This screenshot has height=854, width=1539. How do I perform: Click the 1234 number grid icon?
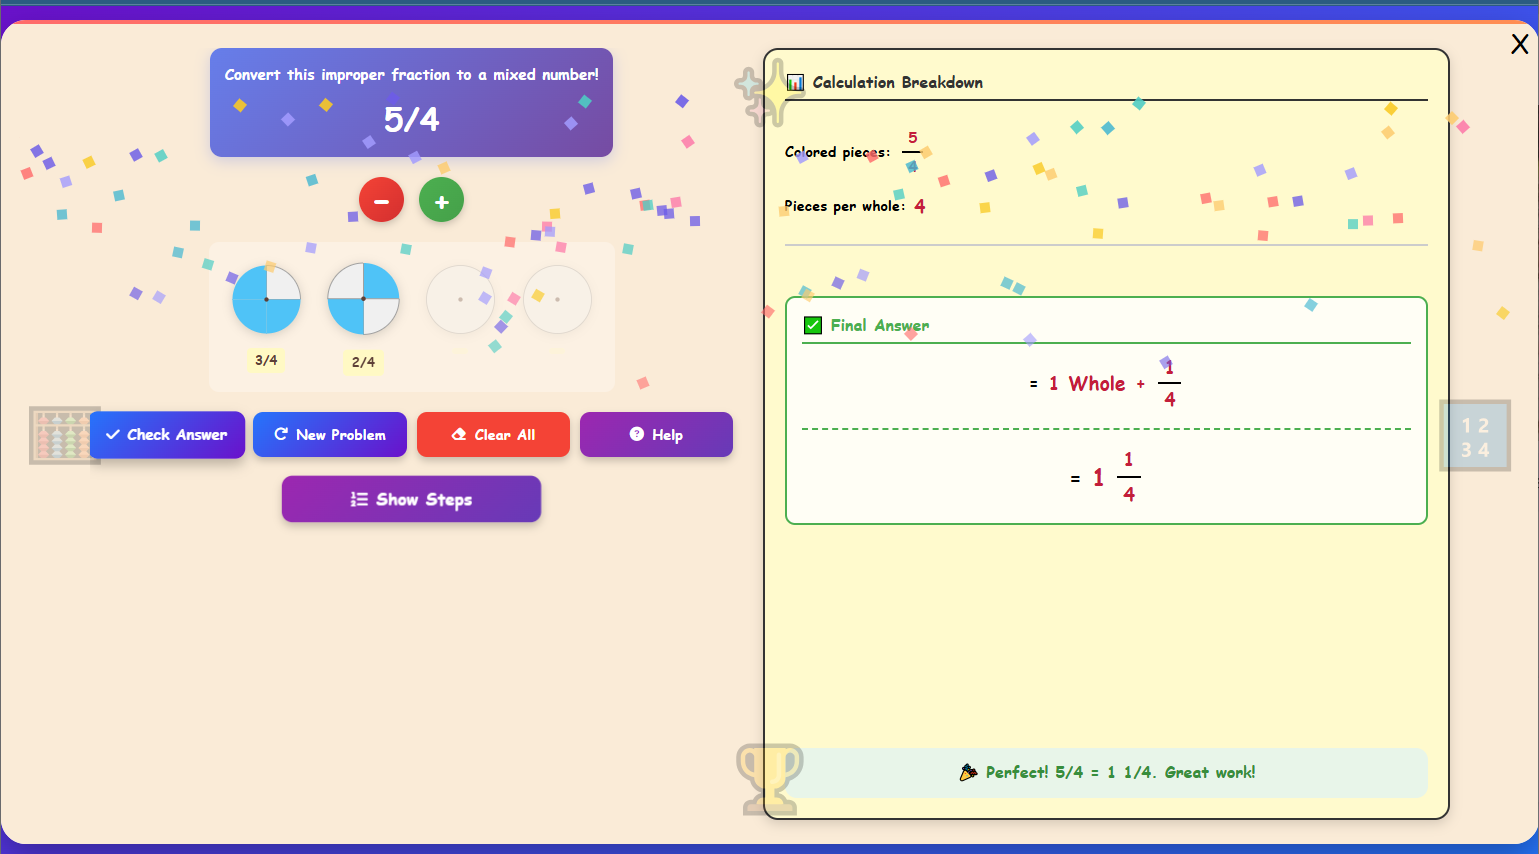coord(1474,436)
